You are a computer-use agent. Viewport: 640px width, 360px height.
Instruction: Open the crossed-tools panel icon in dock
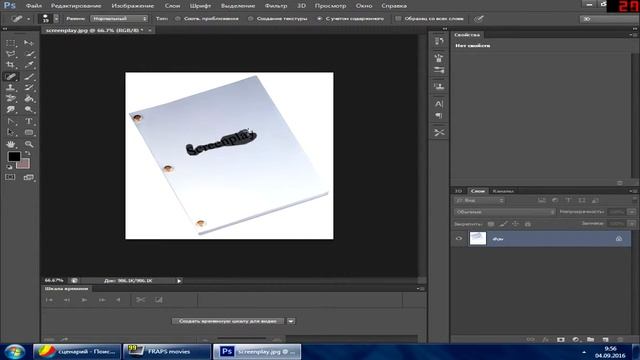tap(439, 132)
